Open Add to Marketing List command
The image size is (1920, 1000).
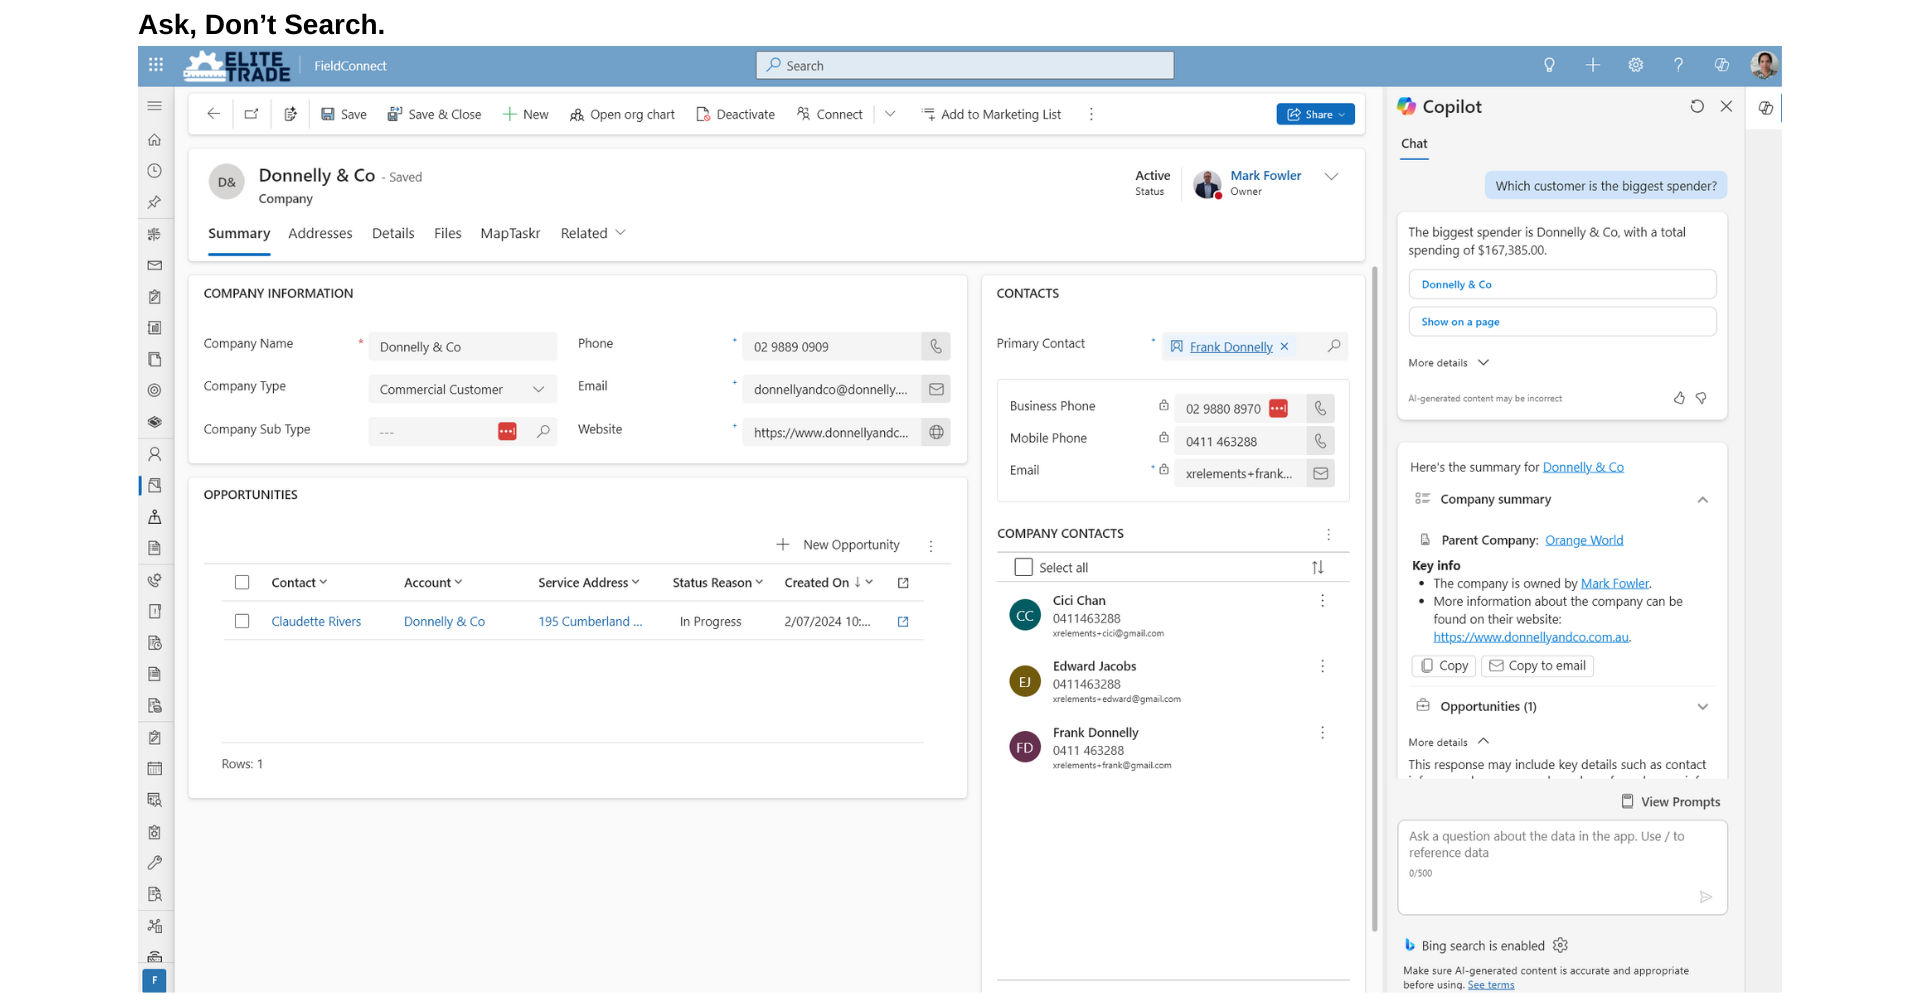991,114
